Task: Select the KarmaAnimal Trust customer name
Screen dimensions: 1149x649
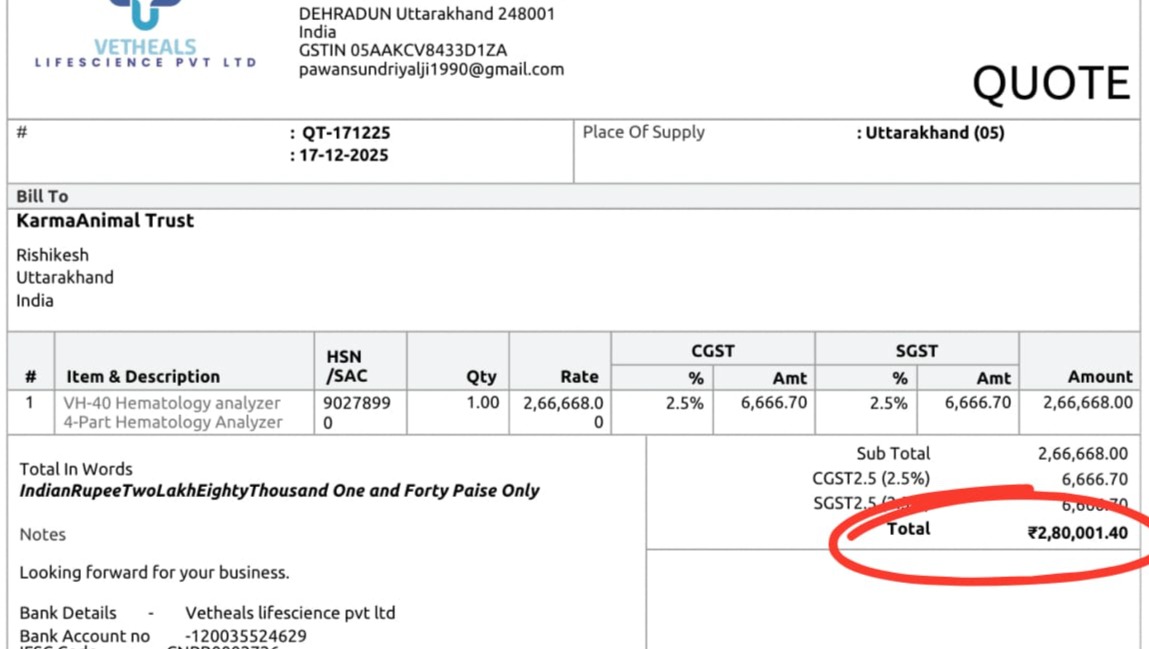Action: 105,220
